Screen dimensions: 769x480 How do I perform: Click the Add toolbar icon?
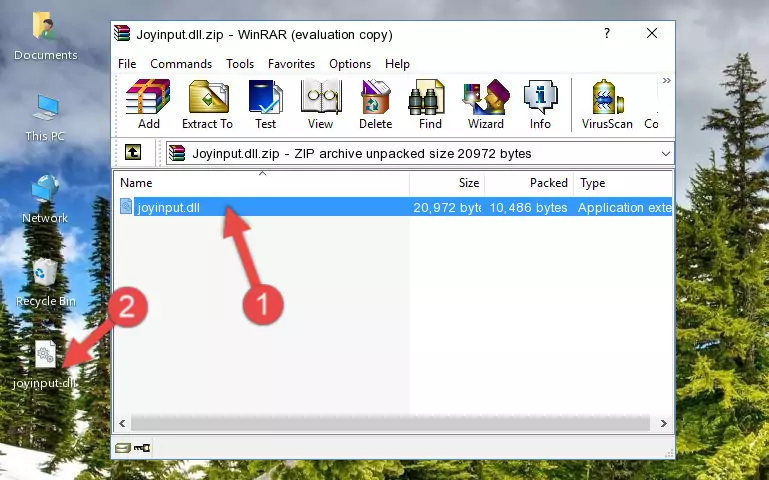tap(148, 104)
